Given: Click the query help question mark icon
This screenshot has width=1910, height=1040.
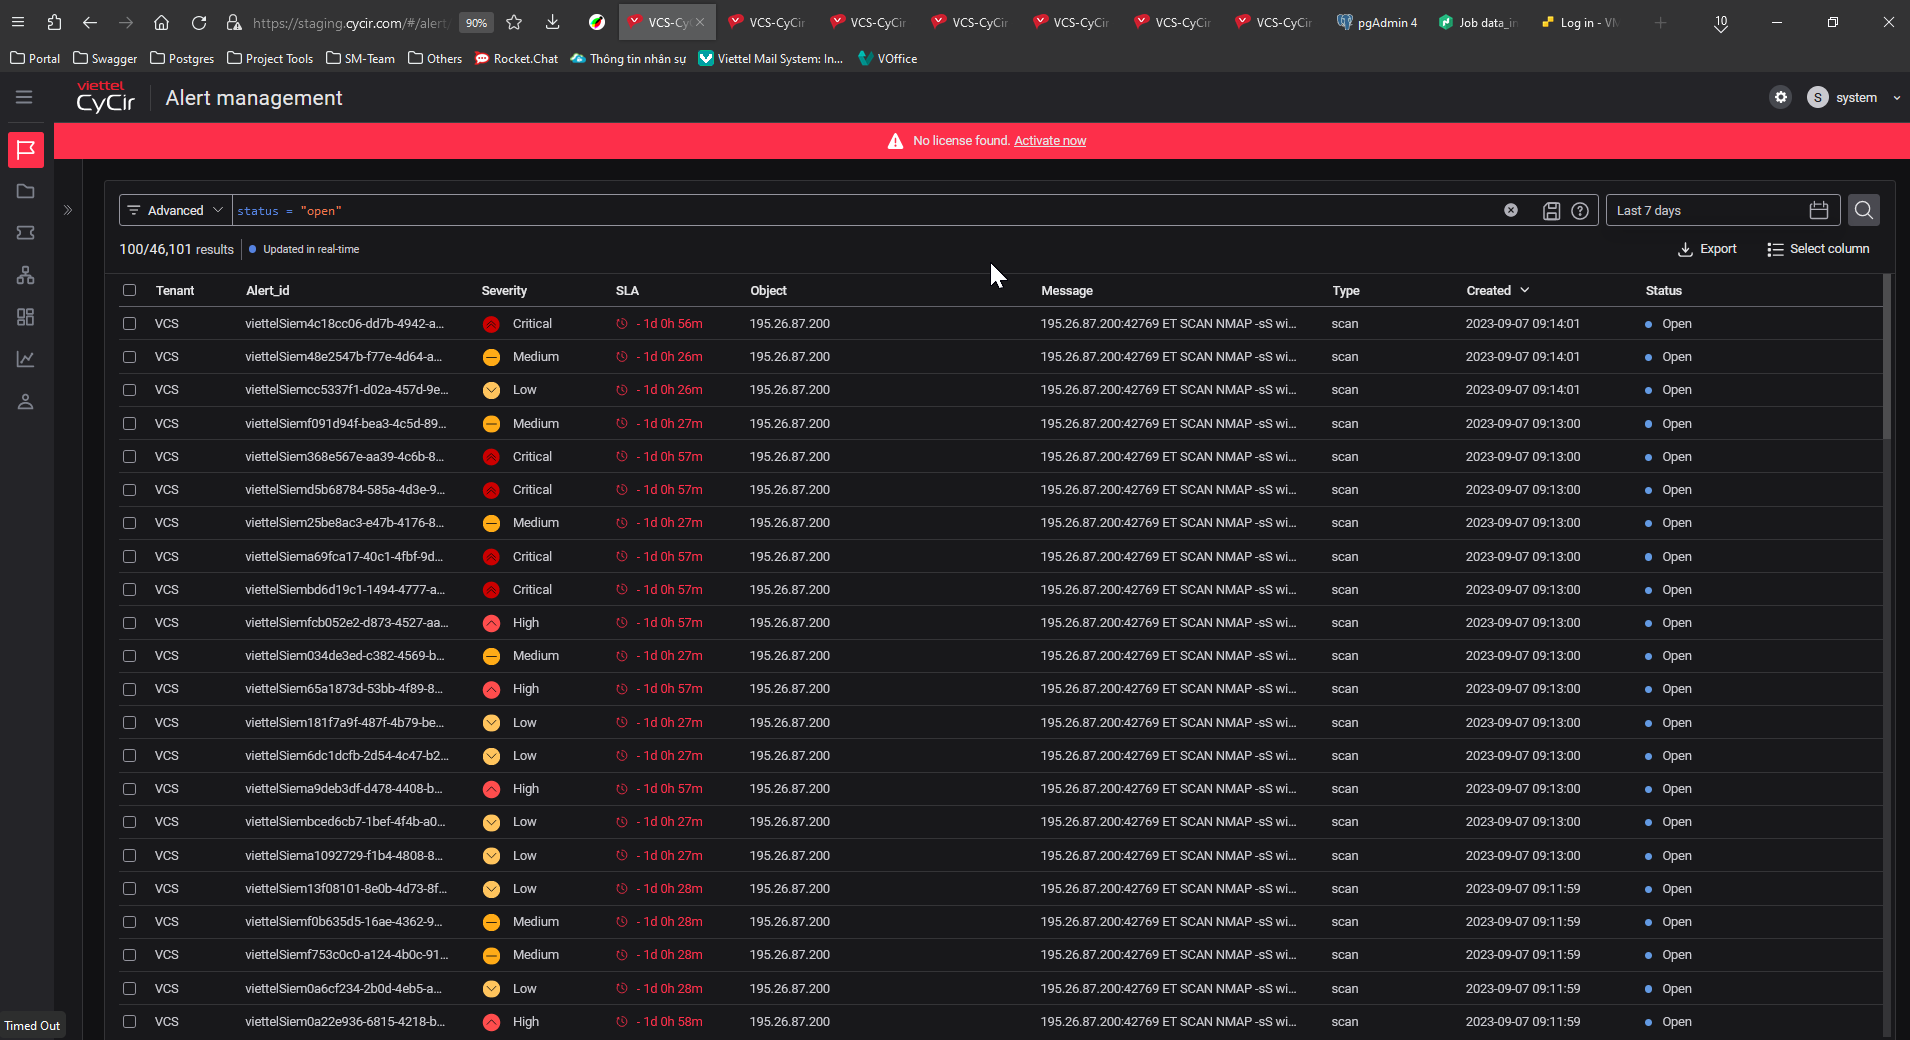Looking at the screenshot, I should point(1580,211).
